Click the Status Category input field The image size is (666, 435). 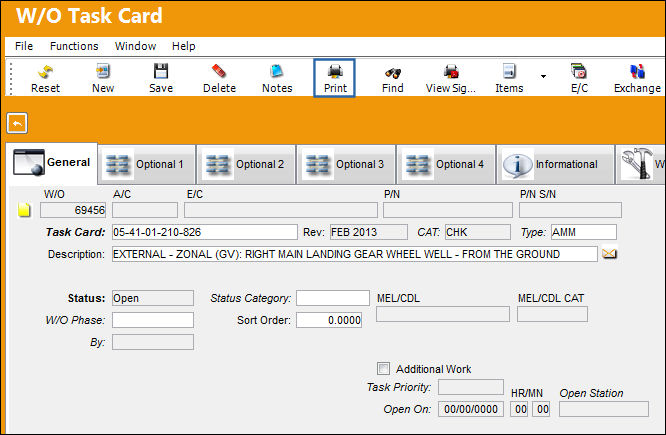tap(333, 298)
